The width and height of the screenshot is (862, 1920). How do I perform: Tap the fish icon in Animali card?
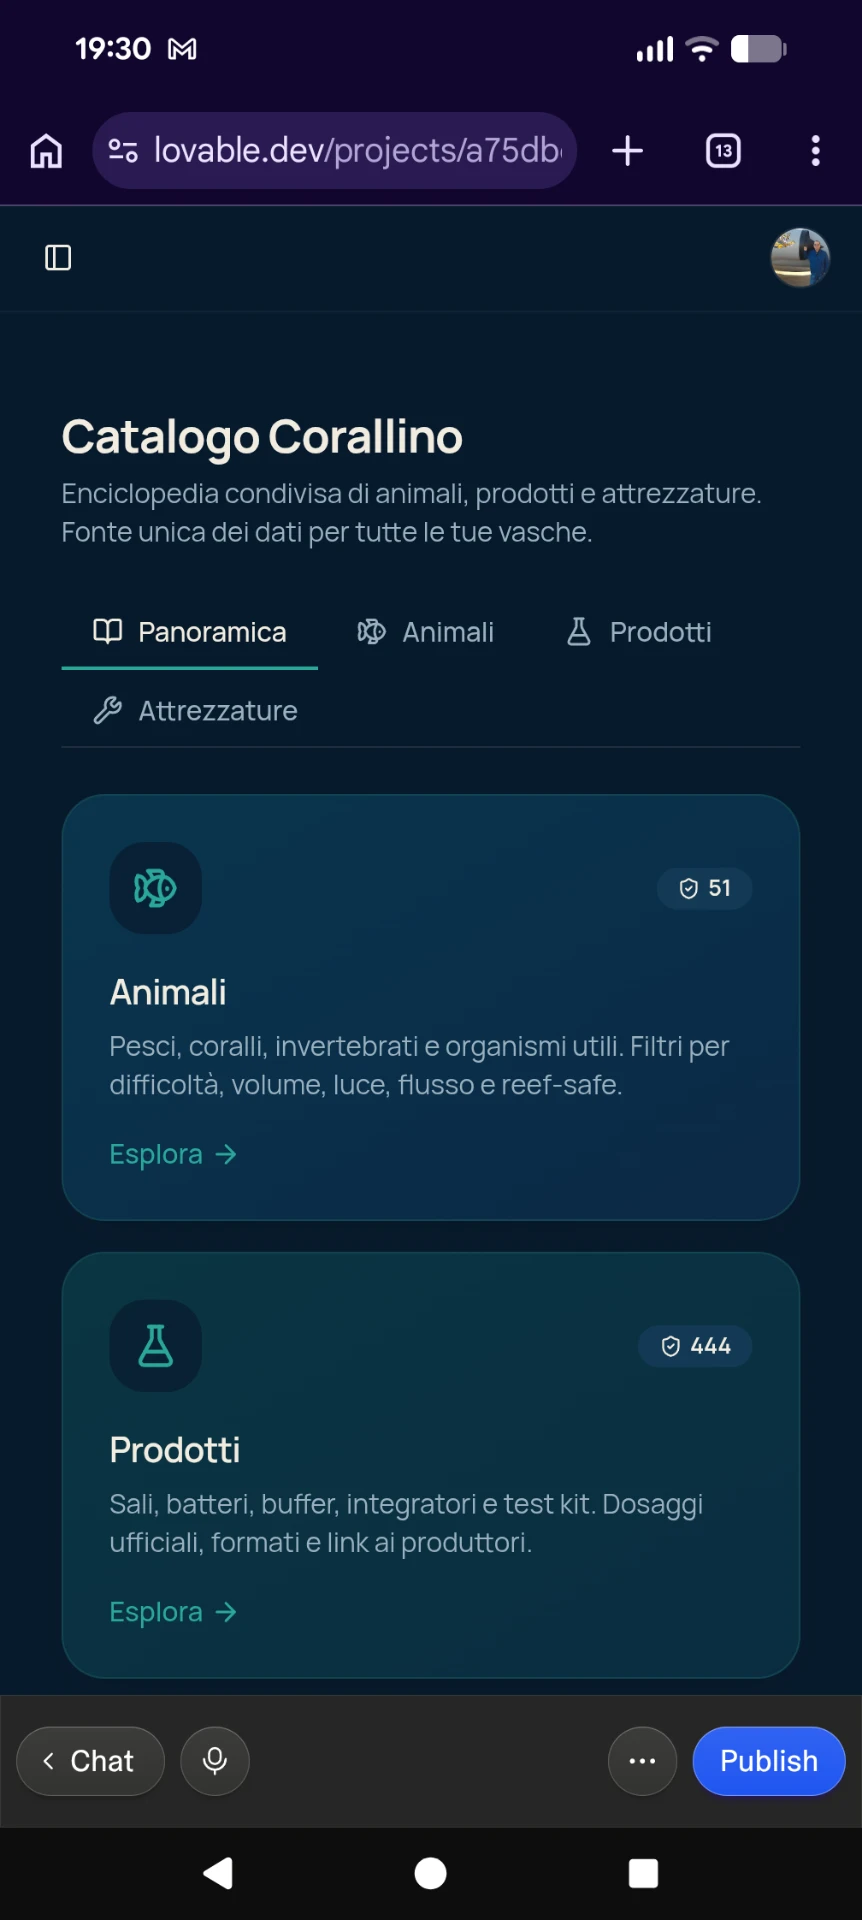tap(155, 888)
